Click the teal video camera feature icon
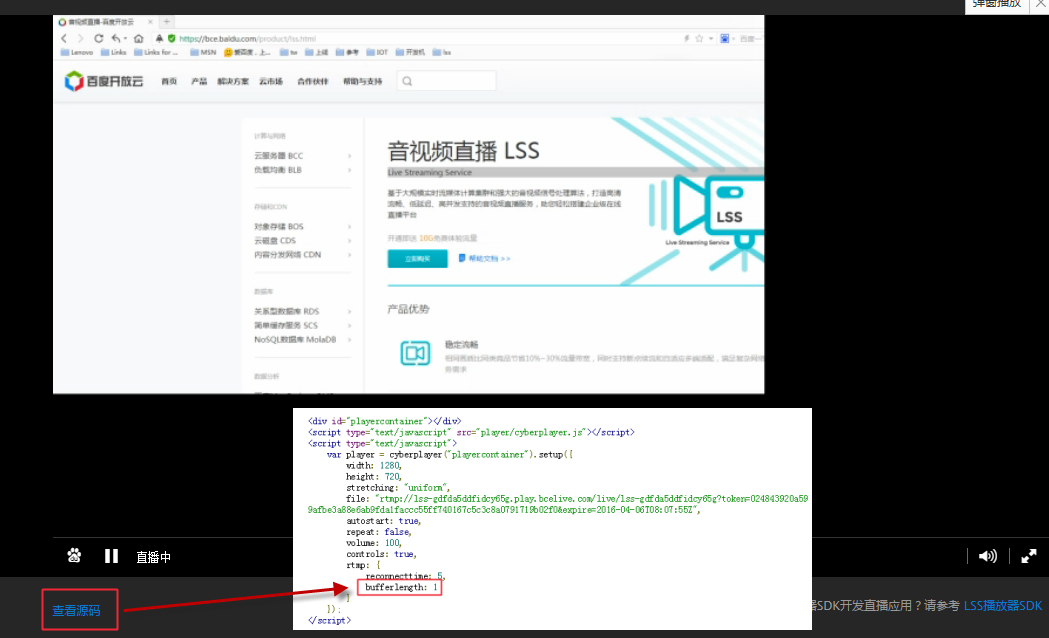Viewport: 1049px width, 638px height. click(415, 352)
